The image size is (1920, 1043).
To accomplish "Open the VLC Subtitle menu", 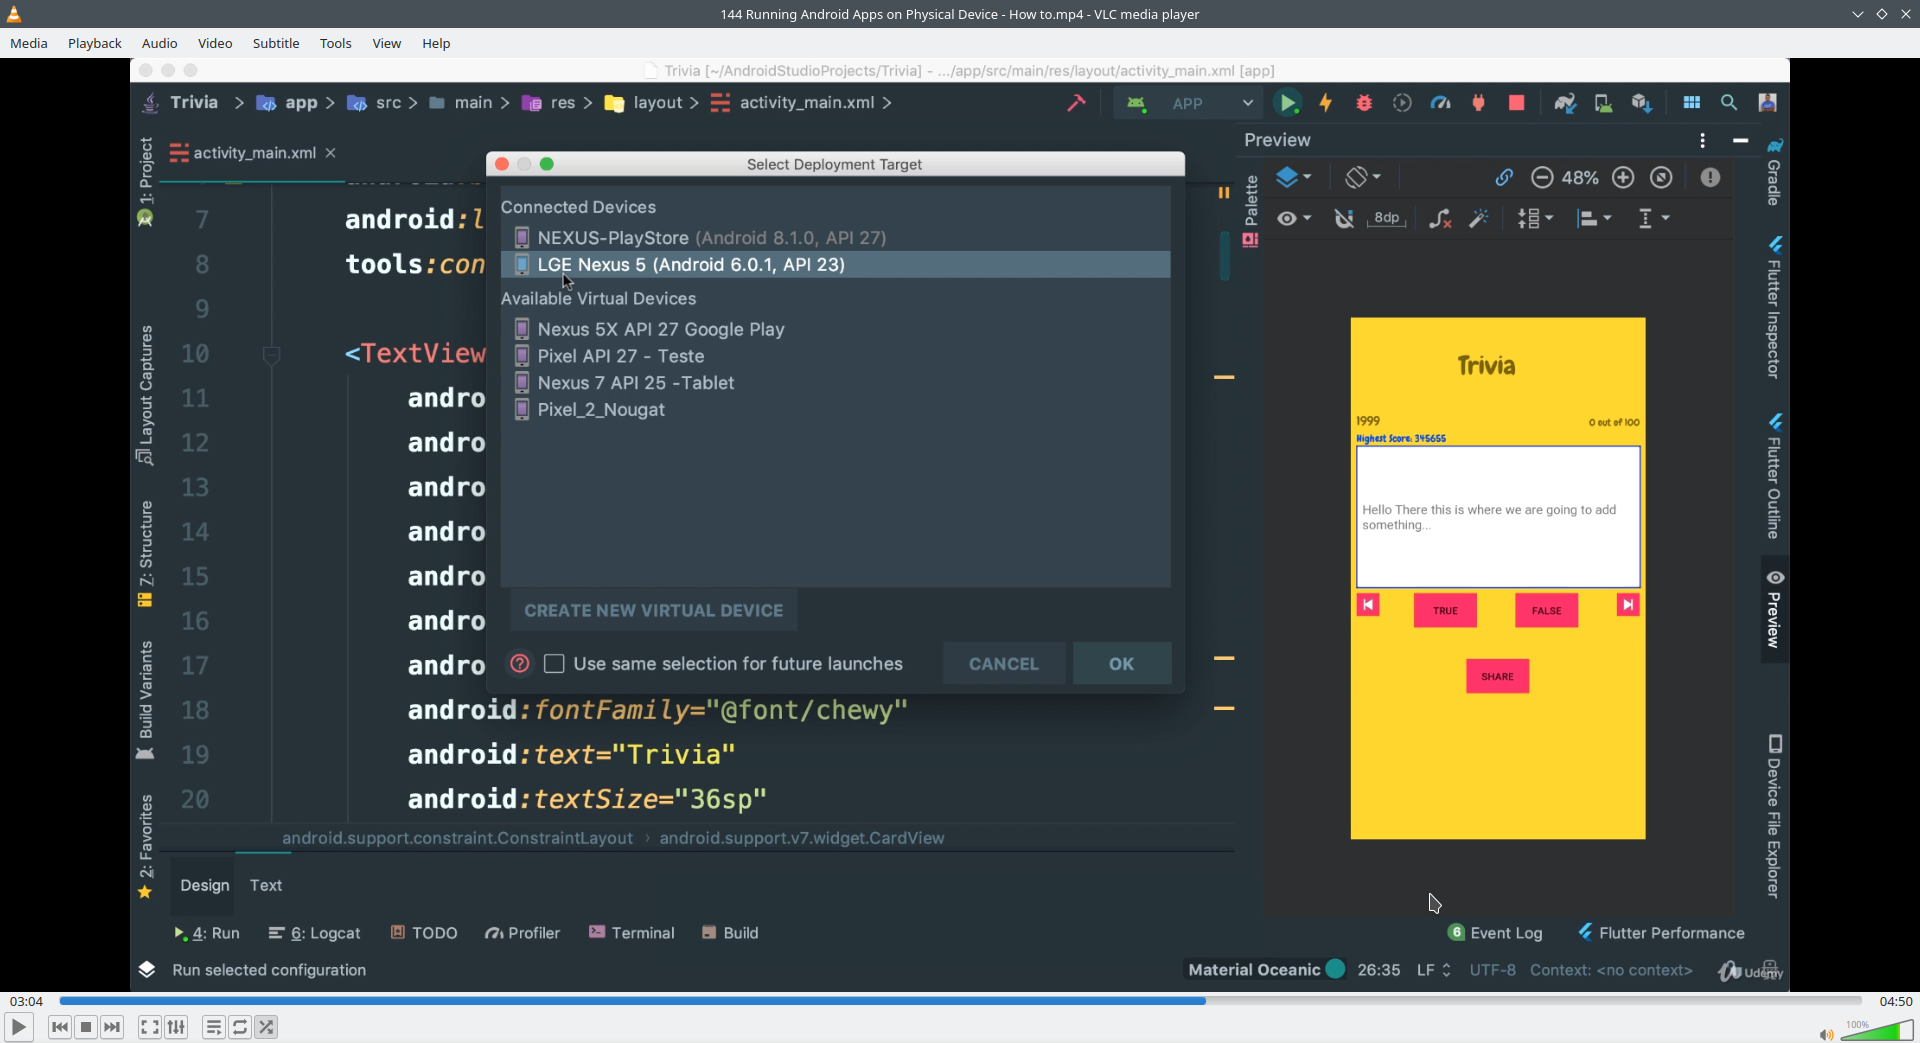I will click(276, 43).
